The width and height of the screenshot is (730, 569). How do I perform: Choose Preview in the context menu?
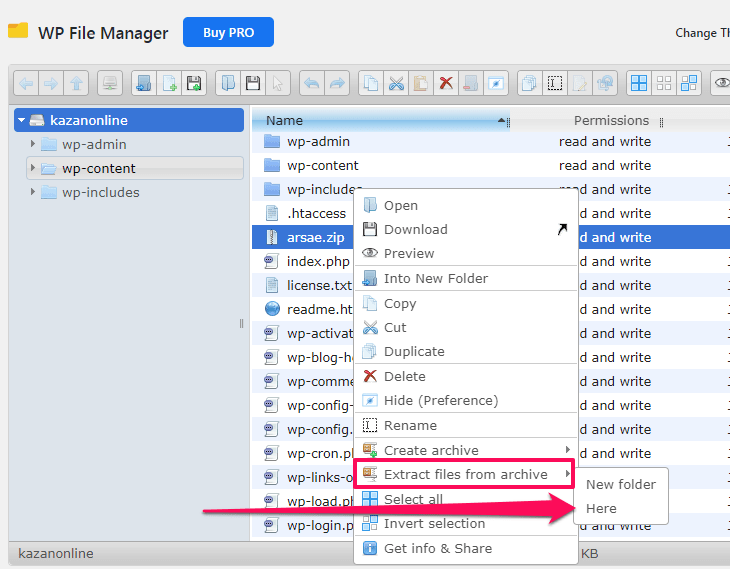pos(466,253)
